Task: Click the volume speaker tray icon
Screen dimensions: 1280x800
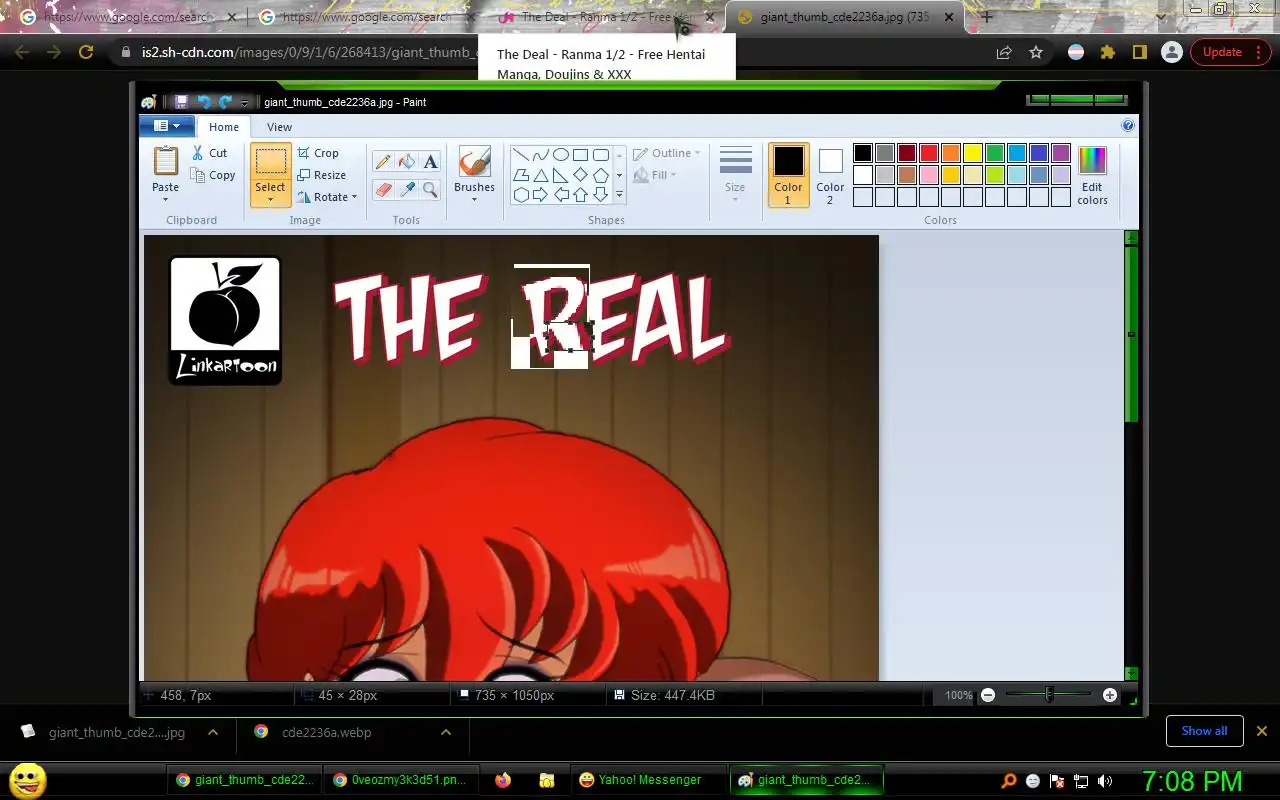Action: click(x=1105, y=781)
